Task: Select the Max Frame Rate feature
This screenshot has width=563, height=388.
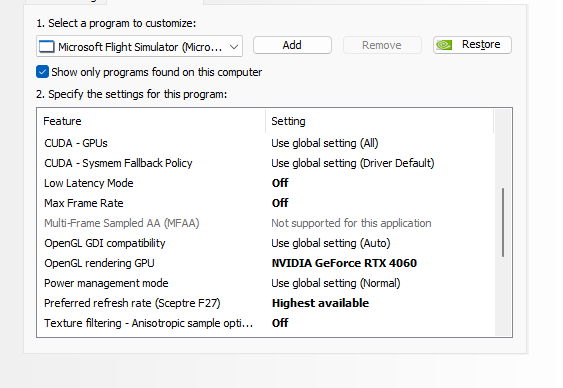Action: tap(84, 203)
